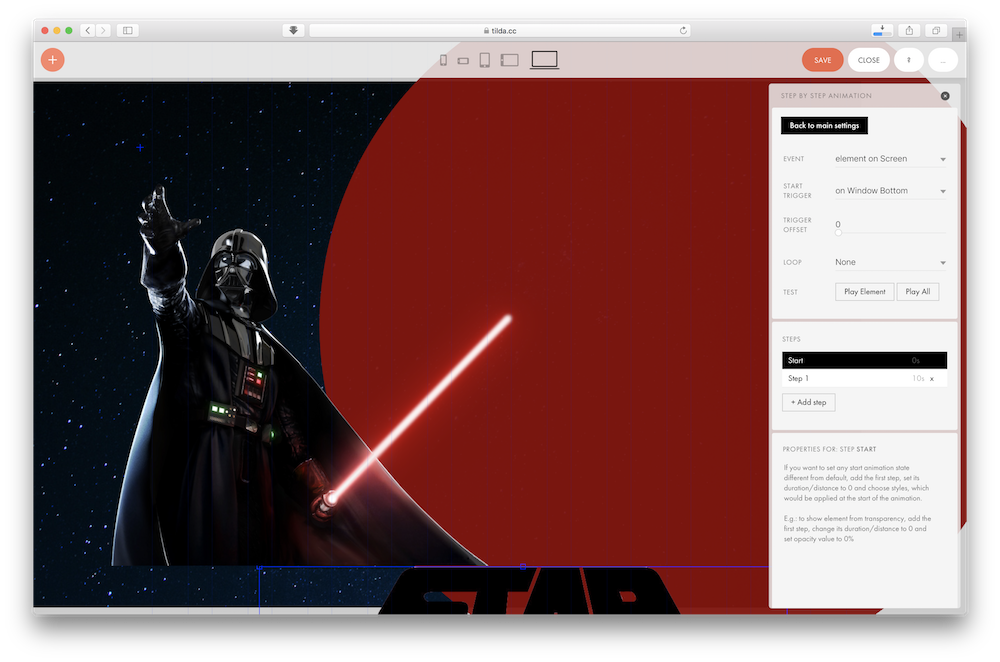Switch to tablet landscape preview

pyautogui.click(x=509, y=59)
